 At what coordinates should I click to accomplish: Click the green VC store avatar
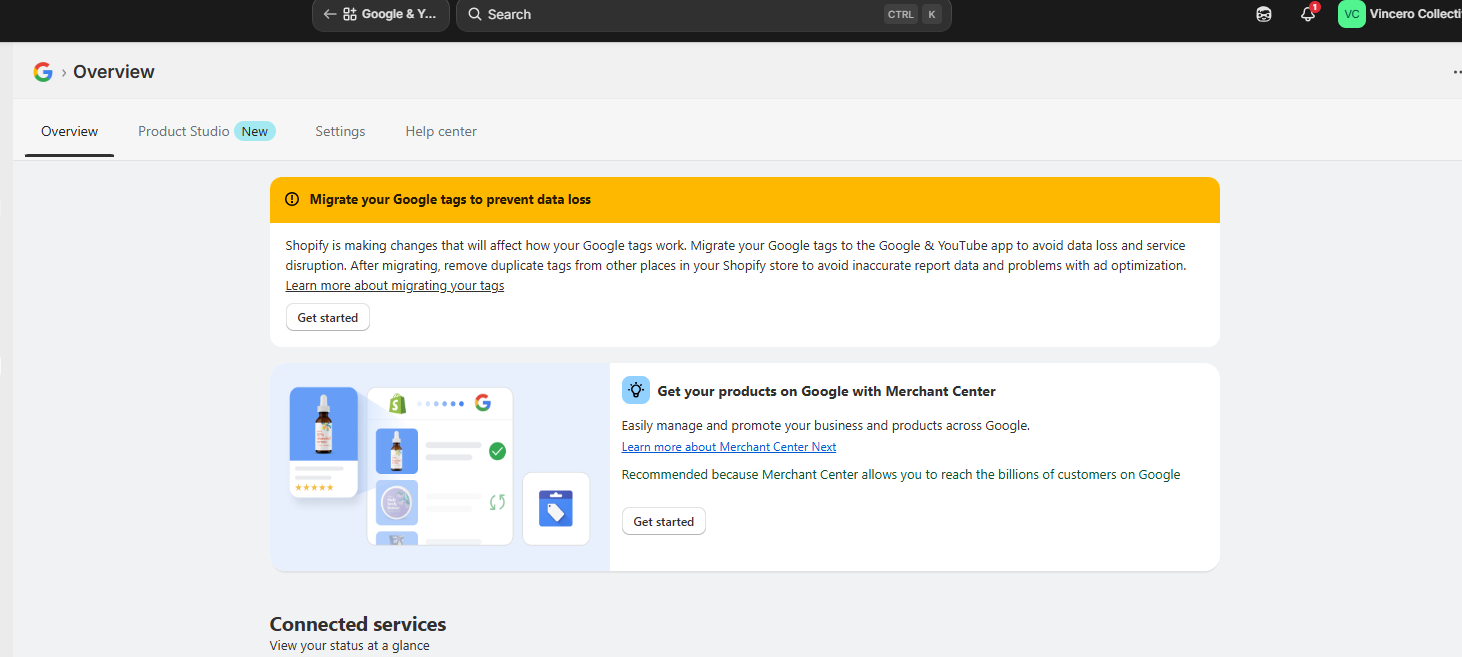1352,15
